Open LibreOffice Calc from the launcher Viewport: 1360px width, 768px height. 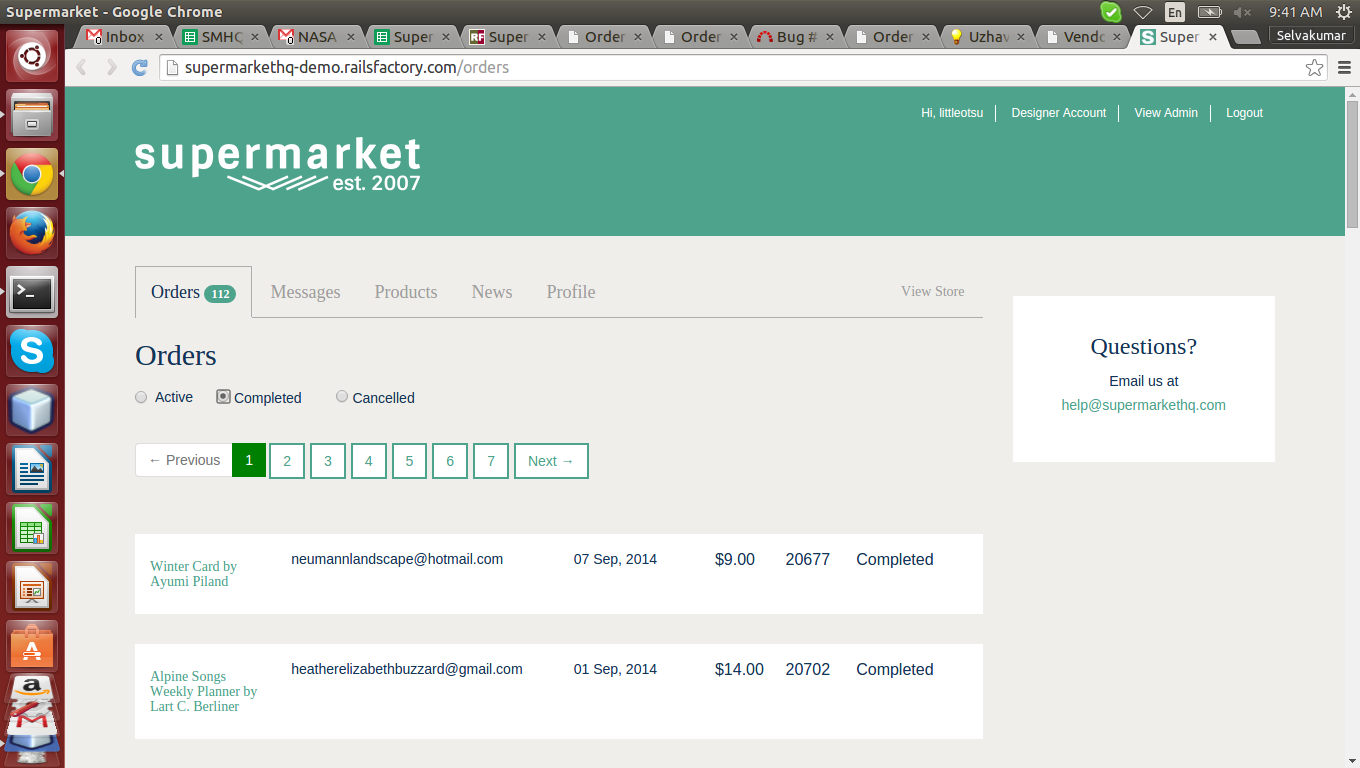pyautogui.click(x=32, y=528)
